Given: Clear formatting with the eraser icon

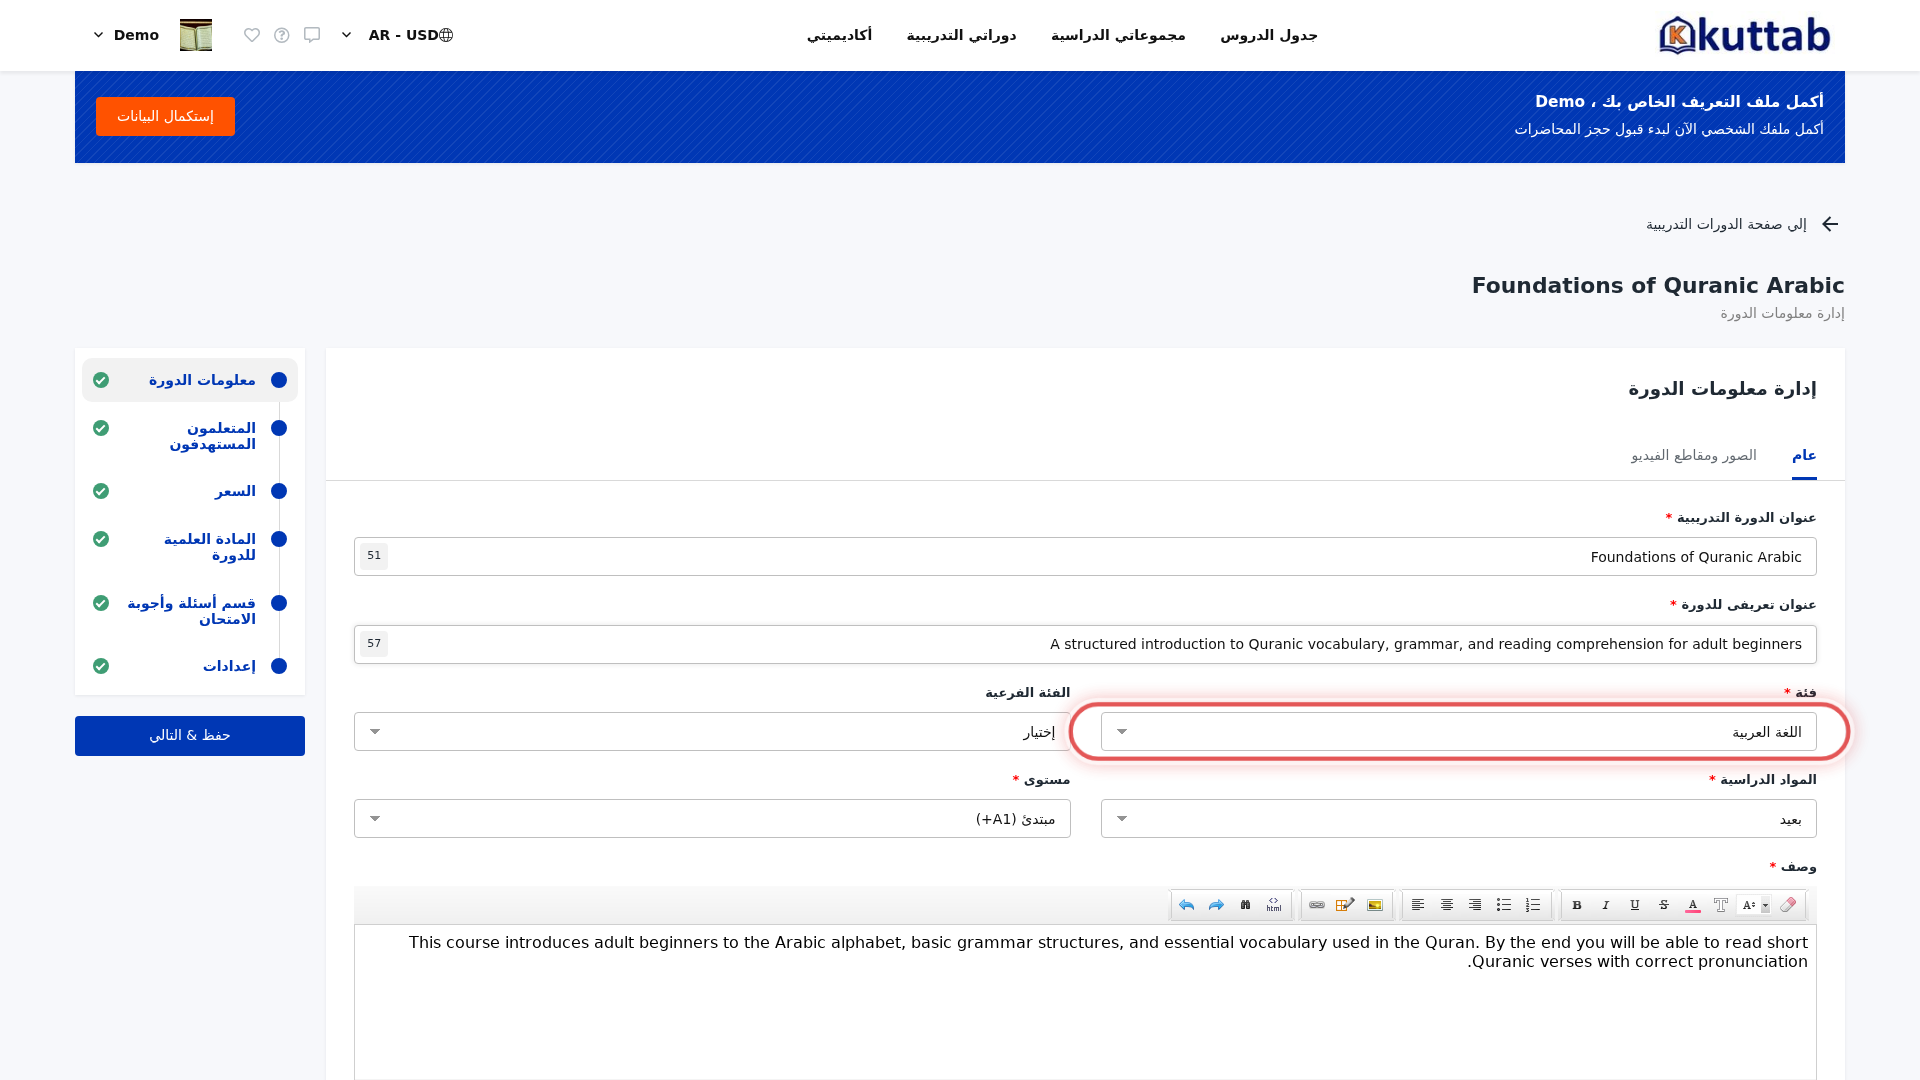Looking at the screenshot, I should [x=1788, y=905].
